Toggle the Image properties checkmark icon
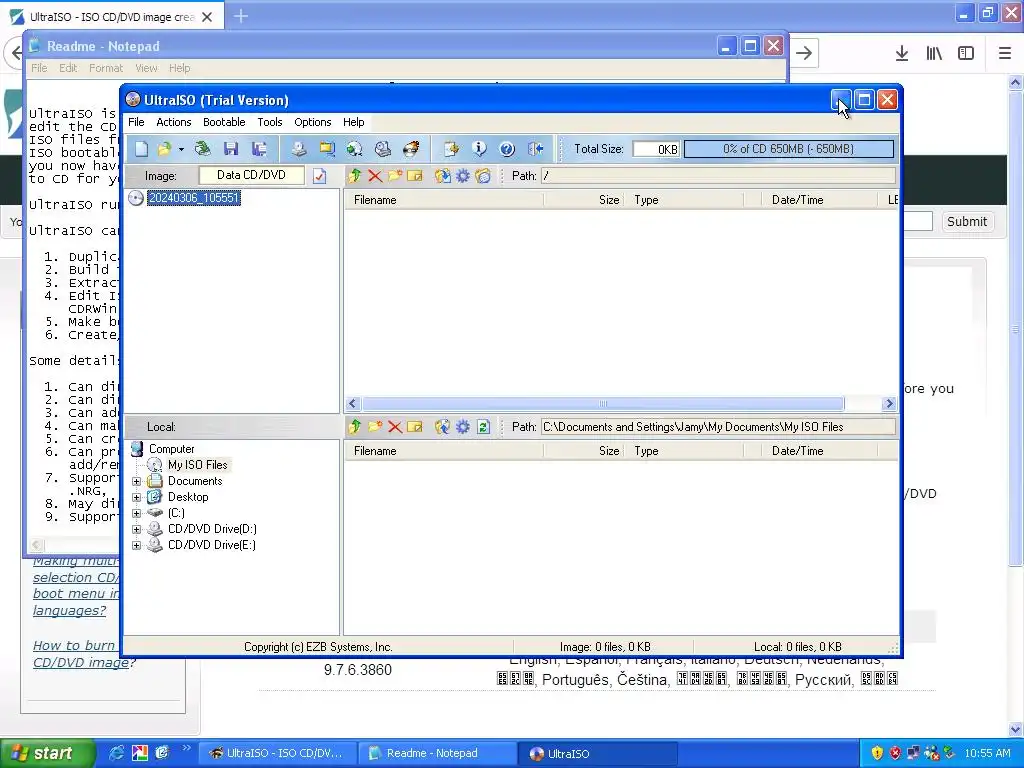This screenshot has width=1024, height=768. (x=319, y=176)
